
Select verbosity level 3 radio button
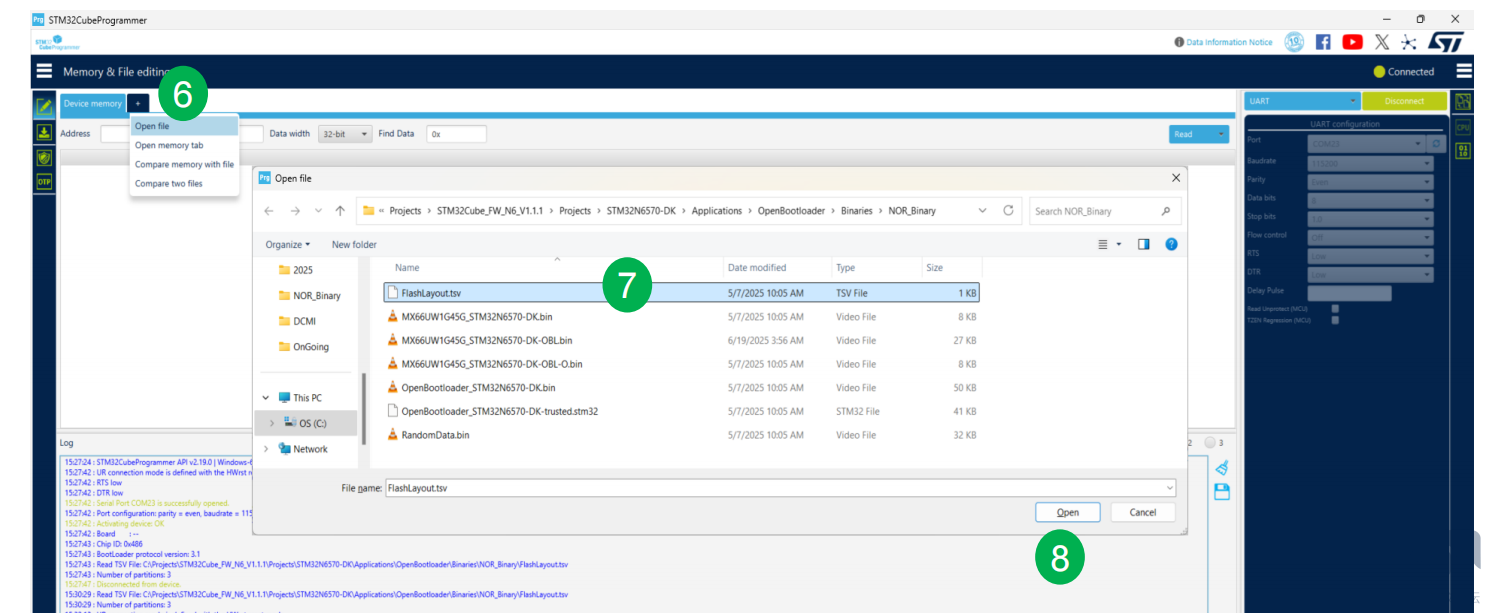coord(1210,443)
